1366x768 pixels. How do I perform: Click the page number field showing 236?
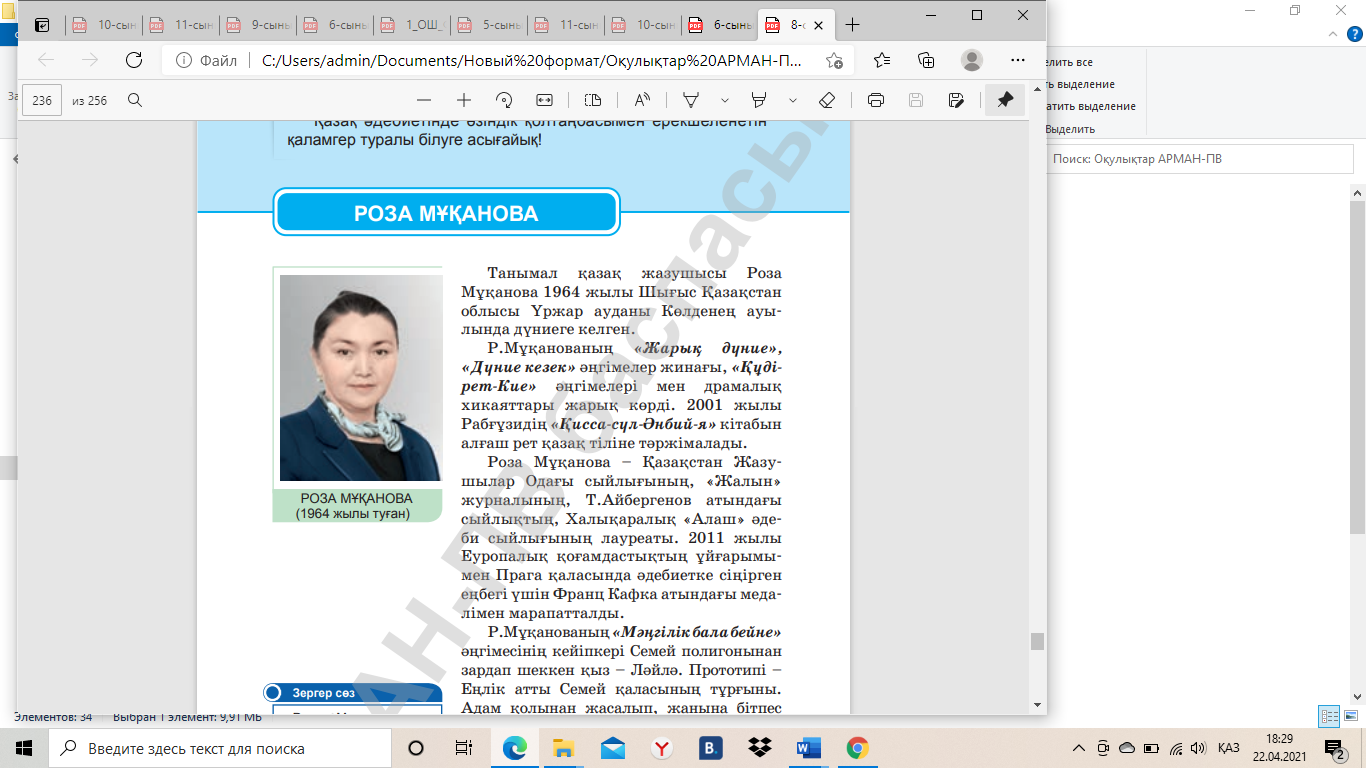42,100
